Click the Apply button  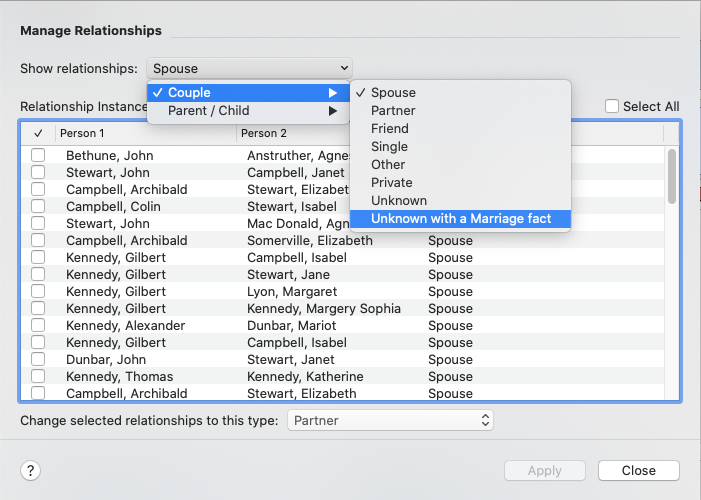coord(544,470)
